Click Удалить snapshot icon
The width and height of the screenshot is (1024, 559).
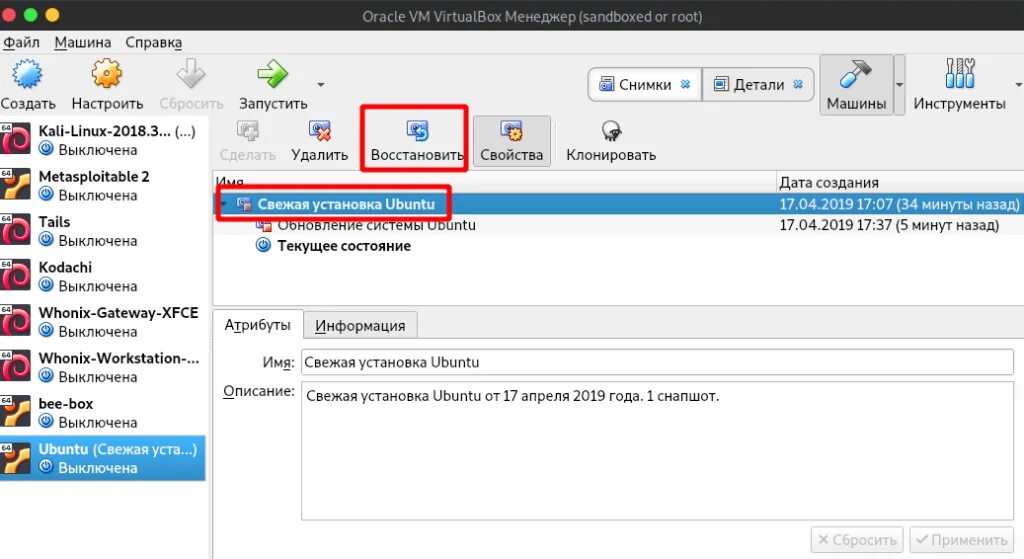(x=319, y=131)
